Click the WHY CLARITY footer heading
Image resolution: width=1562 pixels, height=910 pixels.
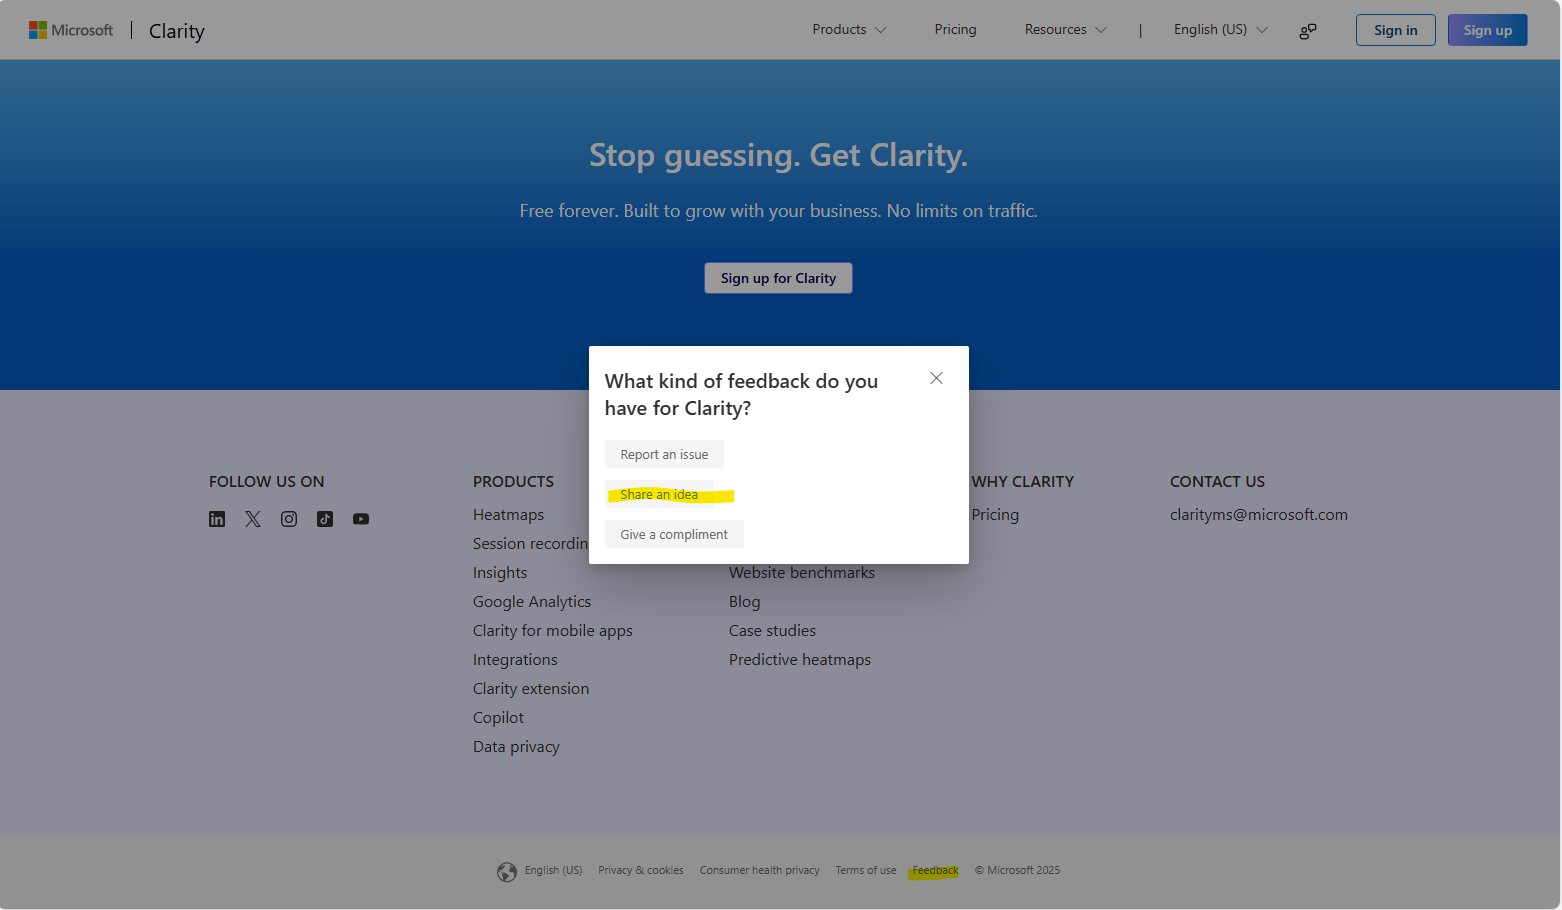point(1022,482)
